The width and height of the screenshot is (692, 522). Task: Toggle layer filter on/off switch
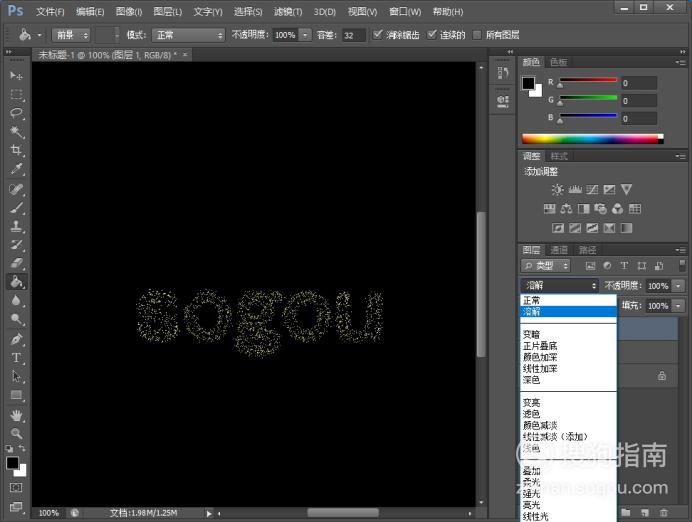(x=682, y=265)
